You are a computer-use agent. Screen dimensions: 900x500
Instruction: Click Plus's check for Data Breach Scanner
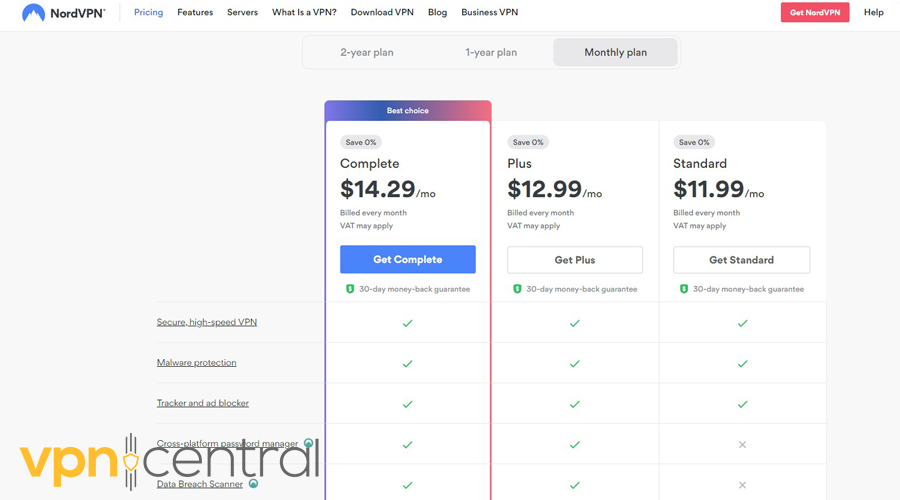[x=575, y=485]
